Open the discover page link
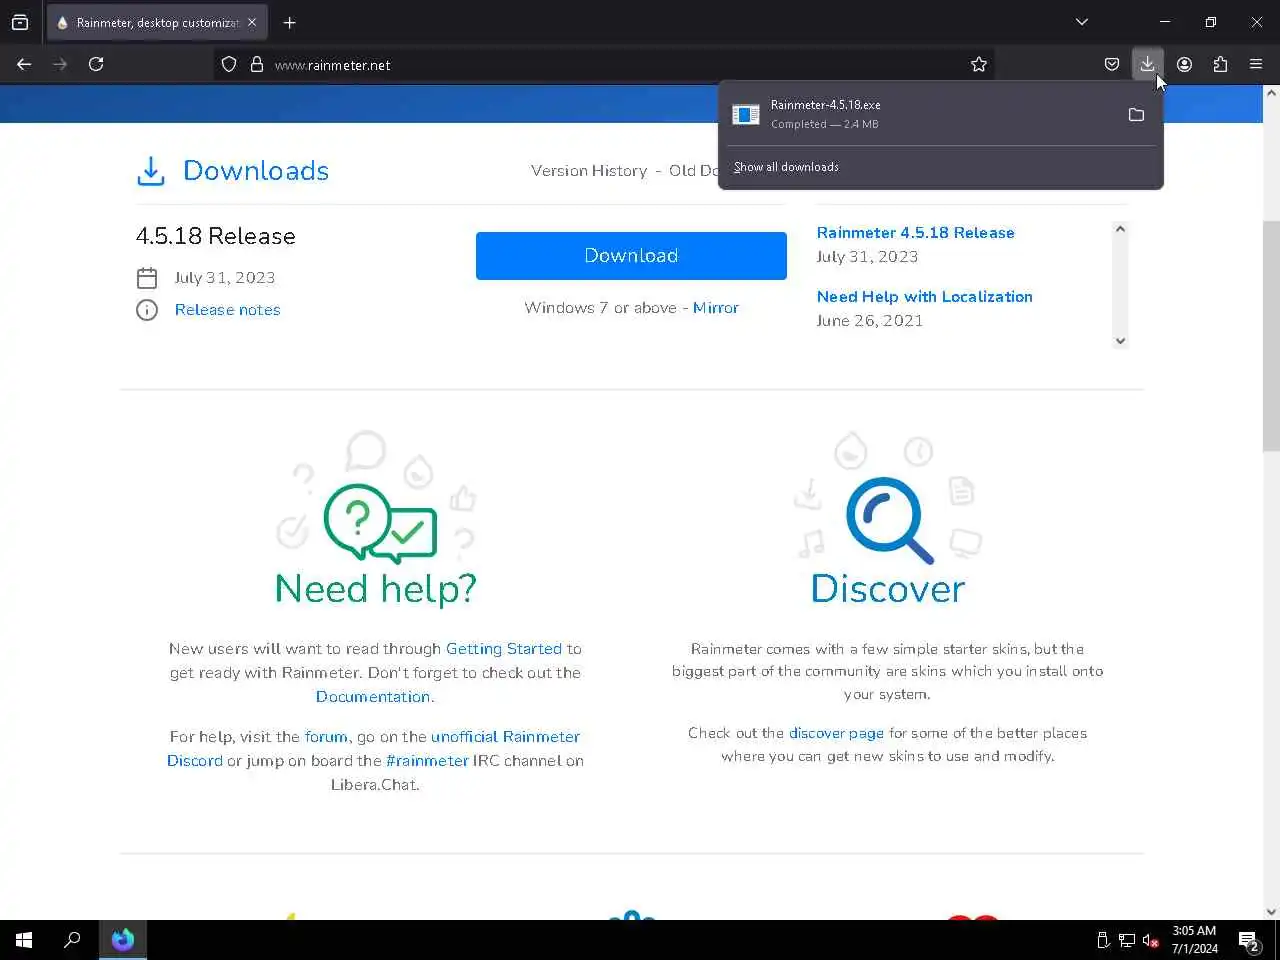Image resolution: width=1280 pixels, height=960 pixels. pos(836,733)
